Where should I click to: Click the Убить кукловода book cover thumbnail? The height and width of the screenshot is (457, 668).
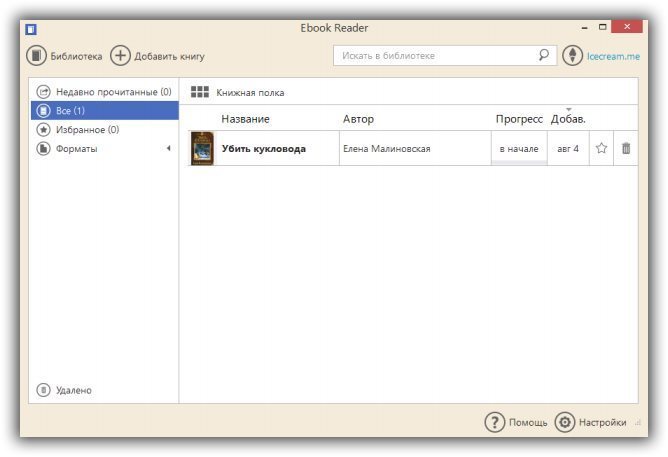(203, 148)
